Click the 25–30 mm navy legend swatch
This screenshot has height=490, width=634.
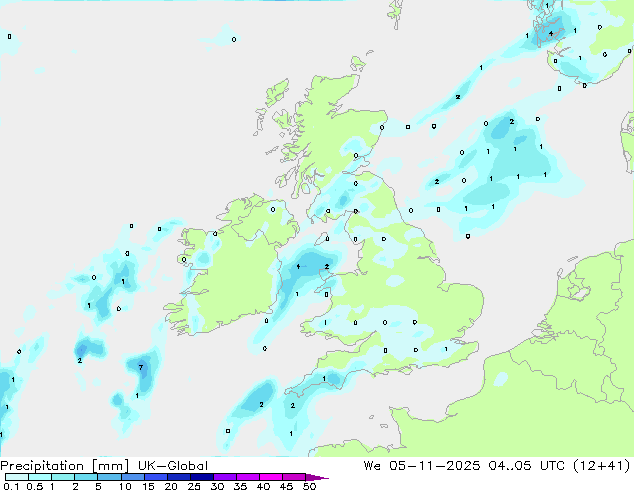click(x=202, y=477)
